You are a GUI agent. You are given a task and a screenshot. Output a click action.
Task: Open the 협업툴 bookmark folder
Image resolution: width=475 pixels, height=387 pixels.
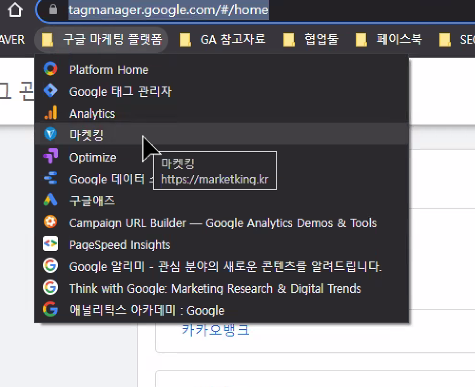(x=311, y=40)
